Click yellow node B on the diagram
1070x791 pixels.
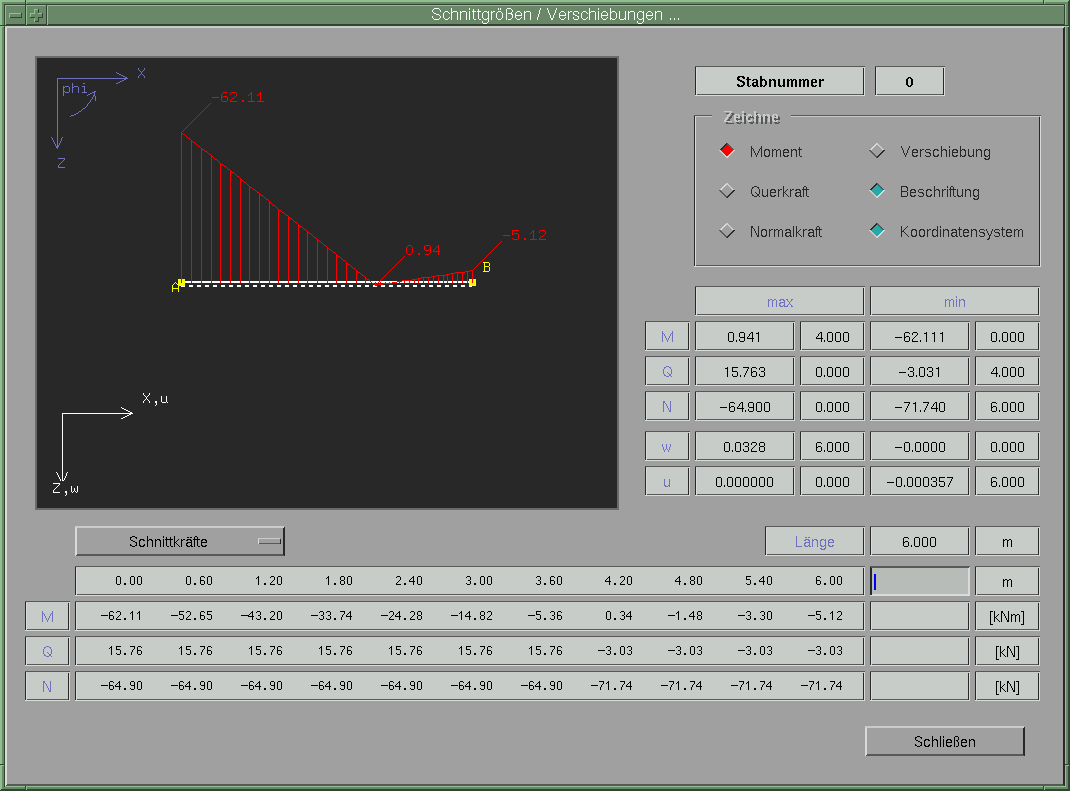click(x=472, y=283)
